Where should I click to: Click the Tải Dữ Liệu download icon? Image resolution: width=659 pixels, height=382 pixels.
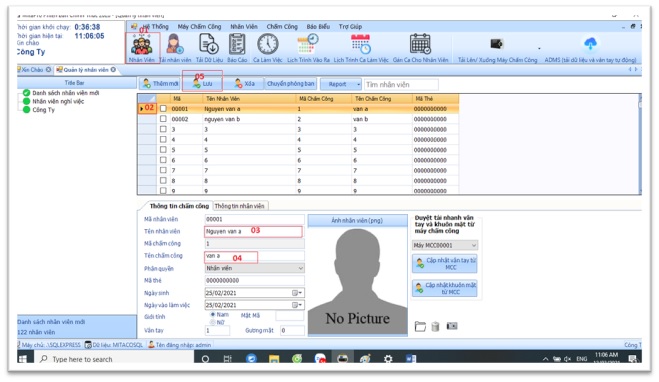[209, 48]
